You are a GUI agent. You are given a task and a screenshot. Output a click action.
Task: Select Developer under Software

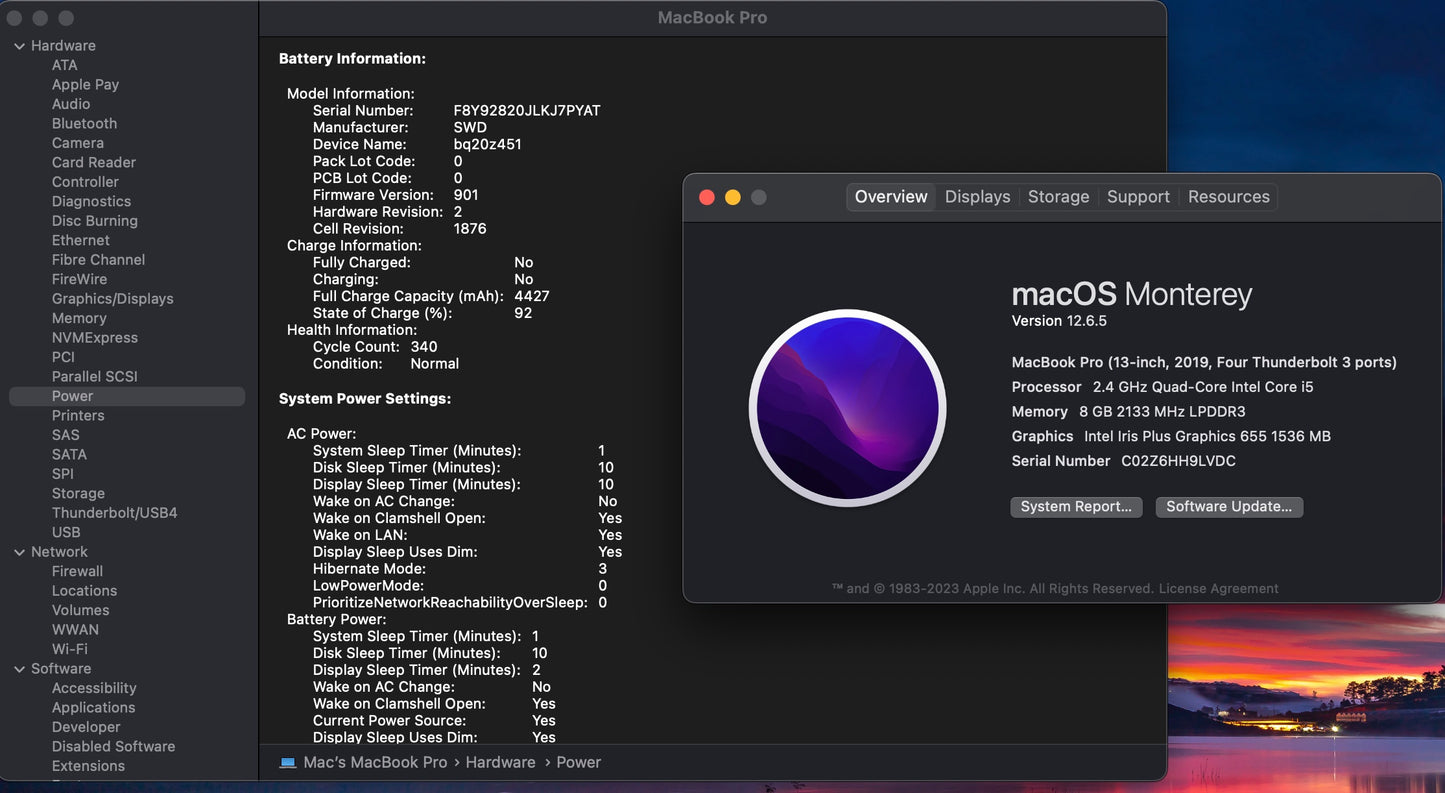click(86, 728)
